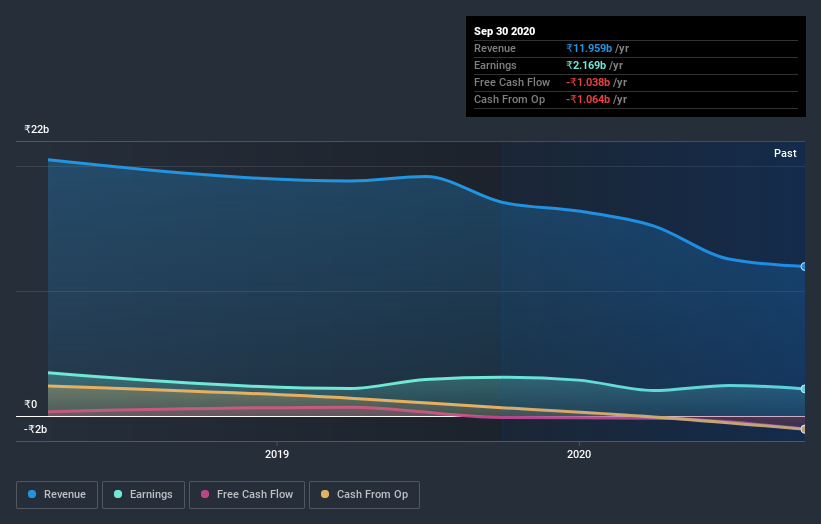Click the ₹11.959b revenue value
821x524 pixels.
pyautogui.click(x=589, y=48)
